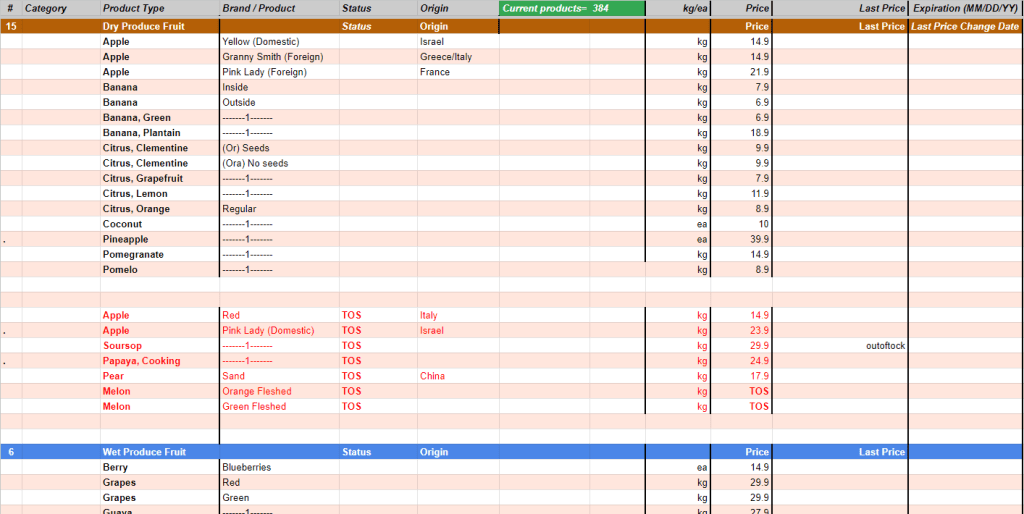Select the red Soursop cell
Screen dimensions: 1024x514
[122, 346]
